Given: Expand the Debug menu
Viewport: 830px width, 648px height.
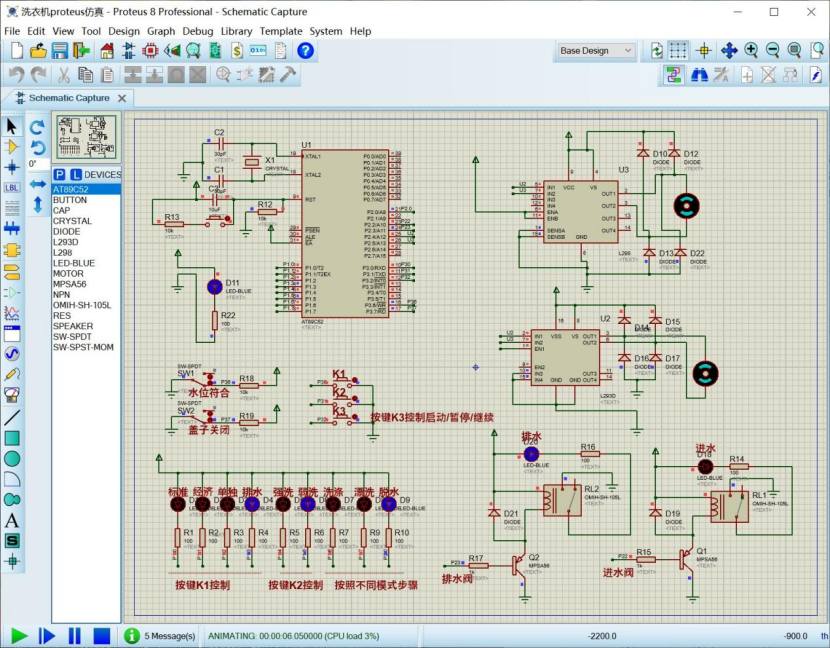Looking at the screenshot, I should (x=197, y=31).
